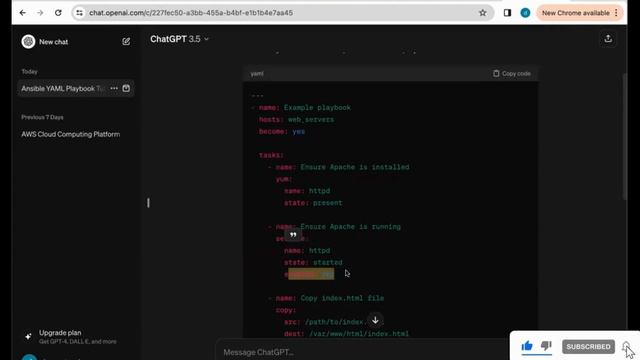
Task: Click the 'Copy index.html file' text
Action: coord(342,298)
